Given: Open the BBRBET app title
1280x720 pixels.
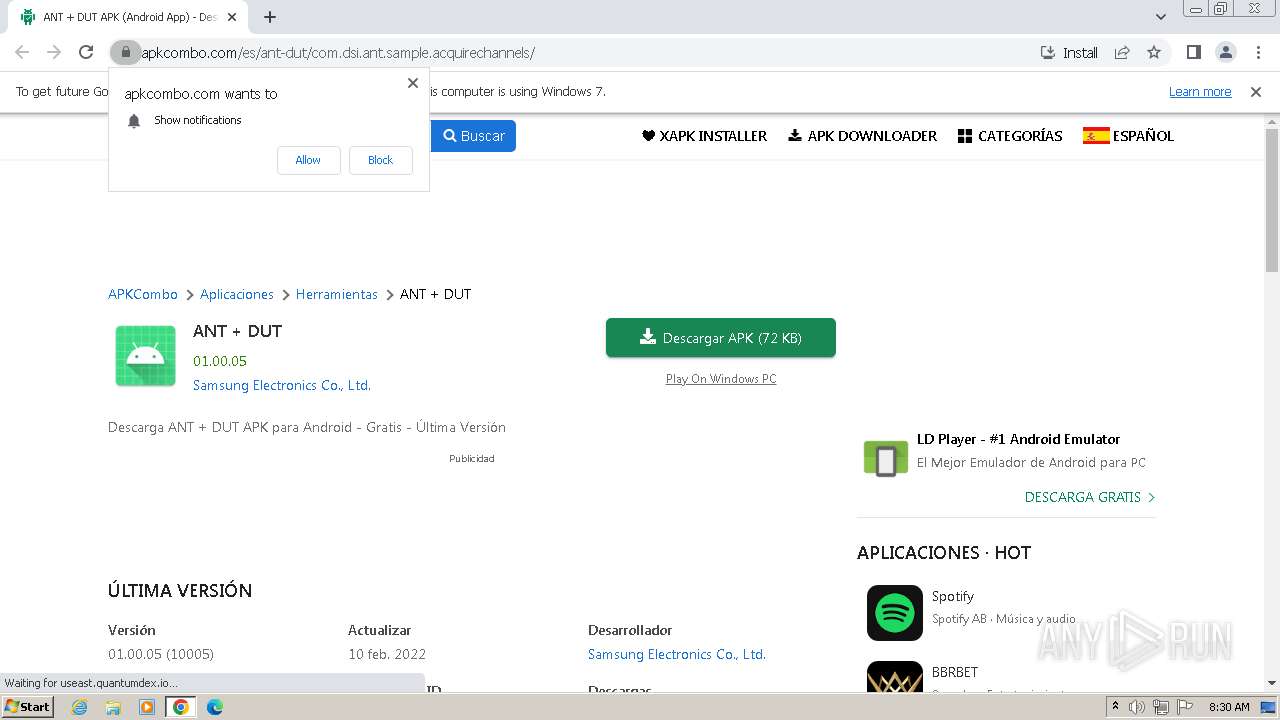Looking at the screenshot, I should (x=955, y=672).
